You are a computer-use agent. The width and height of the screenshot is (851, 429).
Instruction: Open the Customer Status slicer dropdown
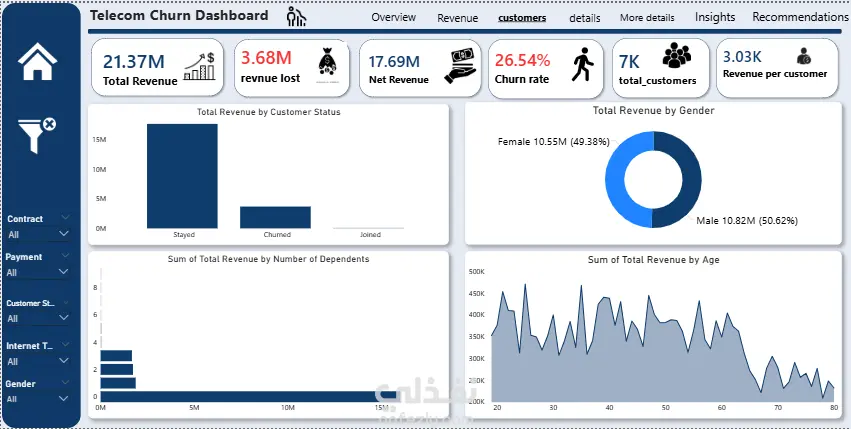coord(63,318)
